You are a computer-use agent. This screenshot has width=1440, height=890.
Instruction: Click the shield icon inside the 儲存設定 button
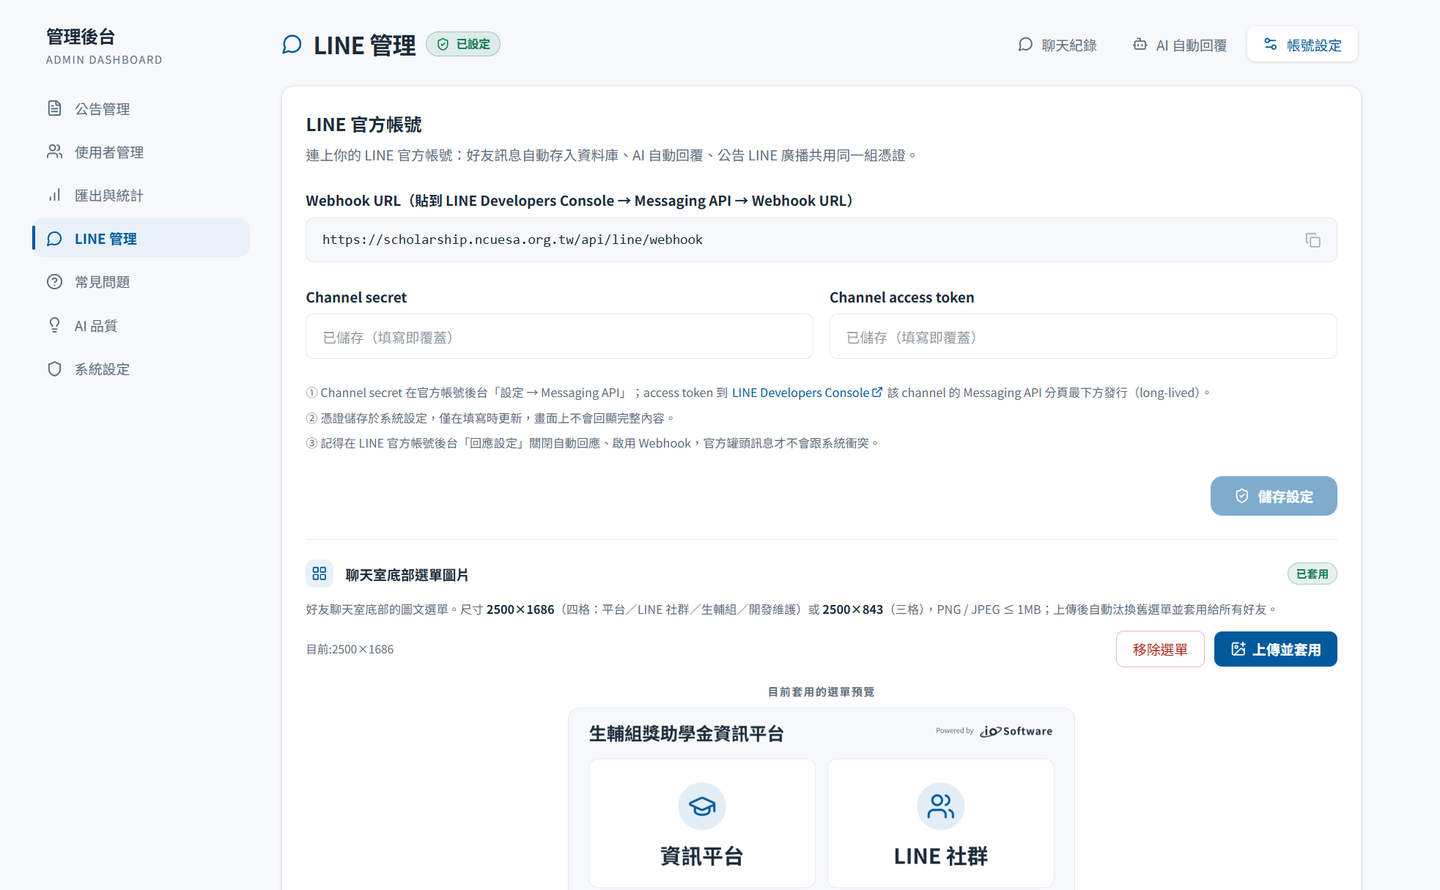1242,496
